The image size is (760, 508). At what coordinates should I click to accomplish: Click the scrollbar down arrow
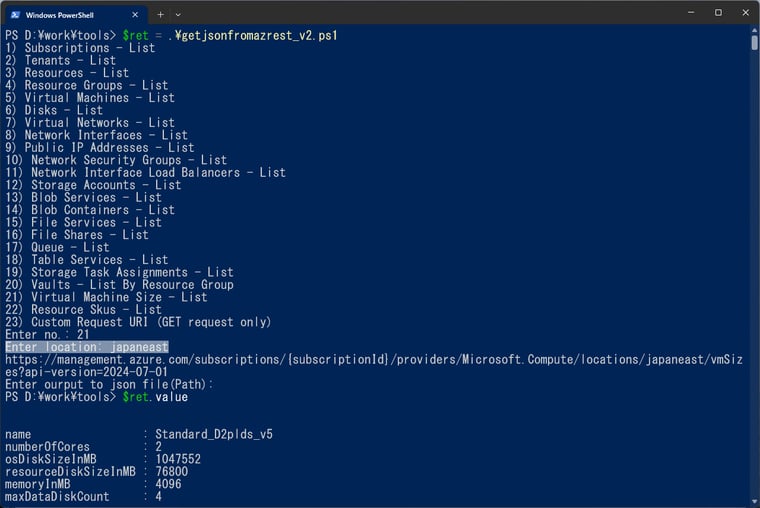(755, 502)
